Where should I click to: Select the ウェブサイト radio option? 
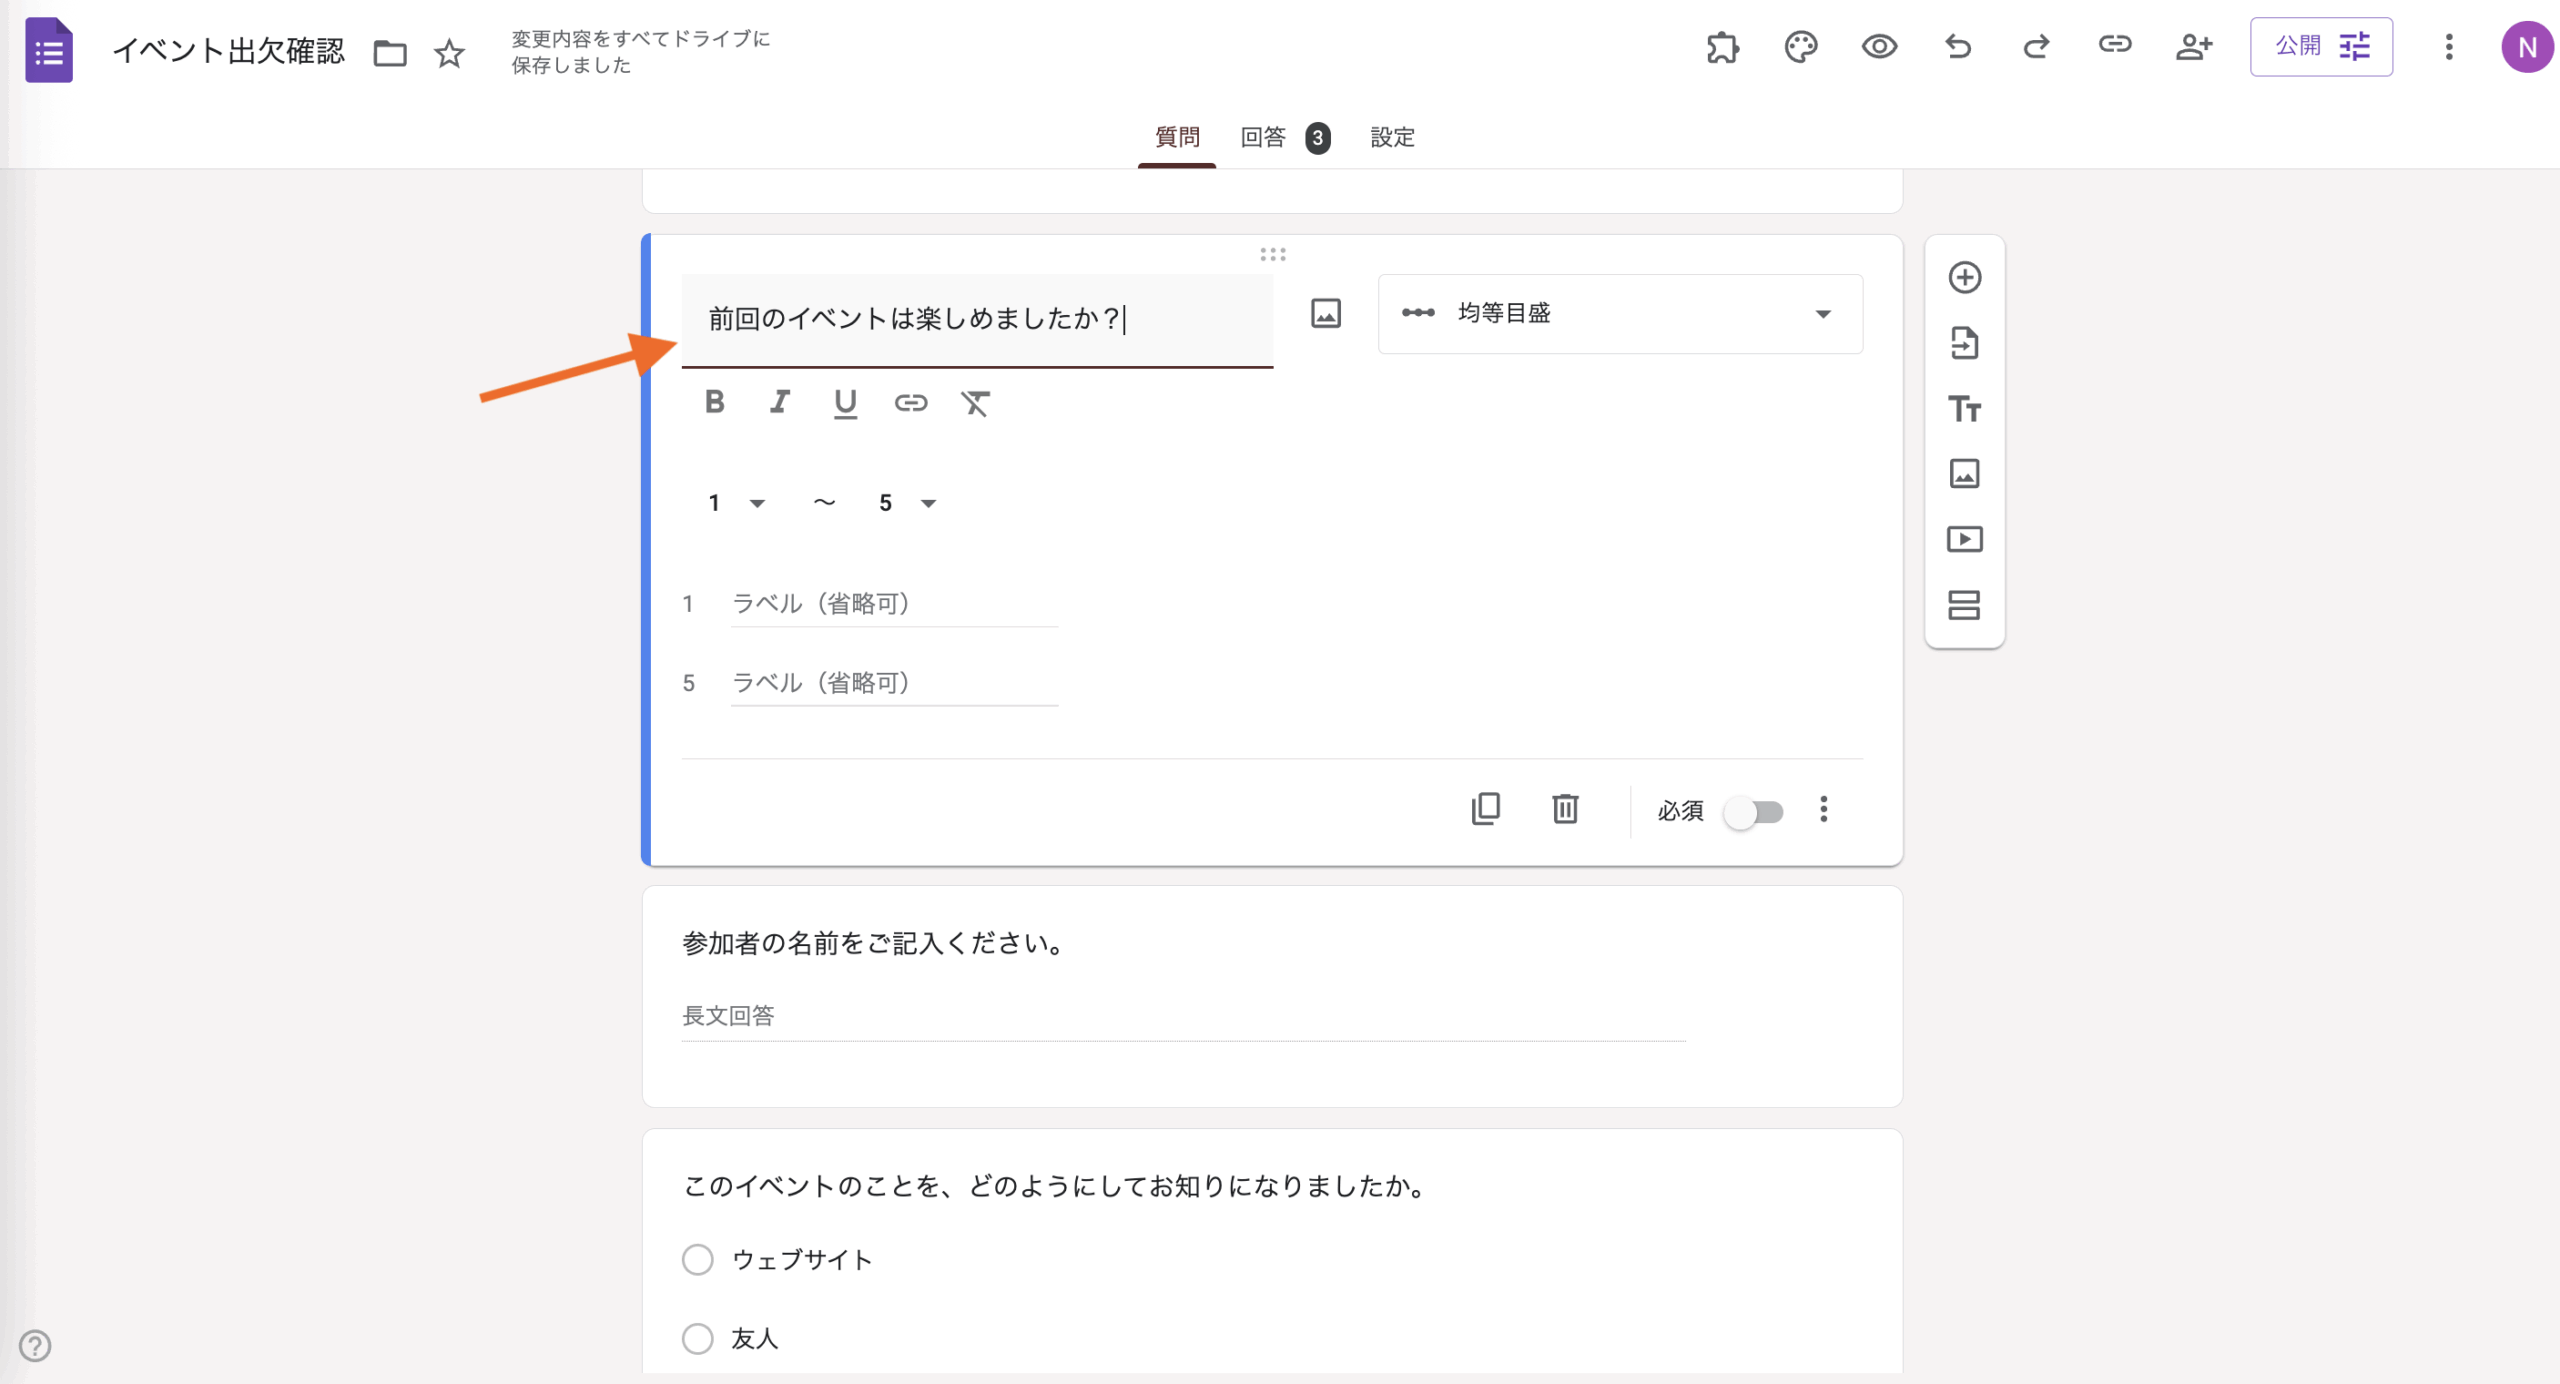coord(698,1259)
